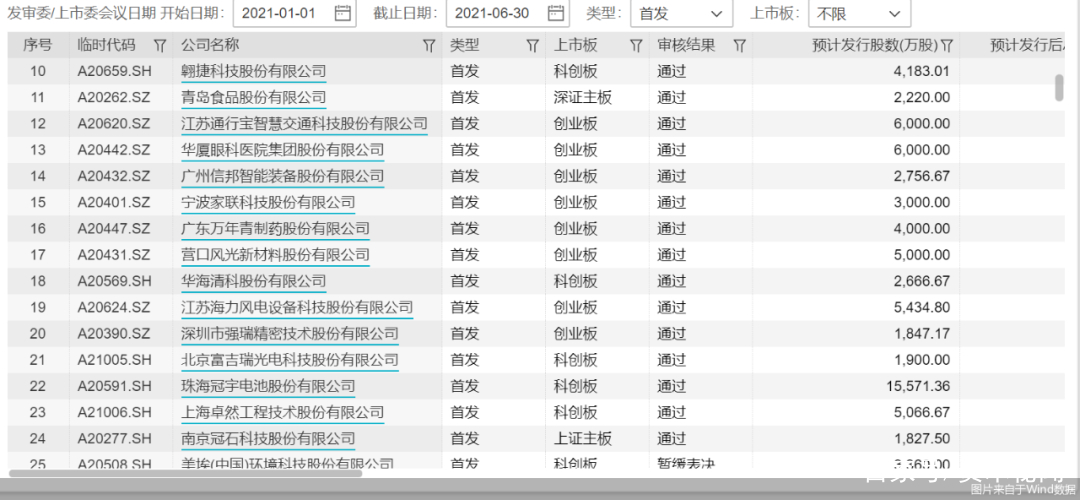Click share count value 4,183.01
The width and height of the screenshot is (1080, 500).
pyautogui.click(x=922, y=71)
